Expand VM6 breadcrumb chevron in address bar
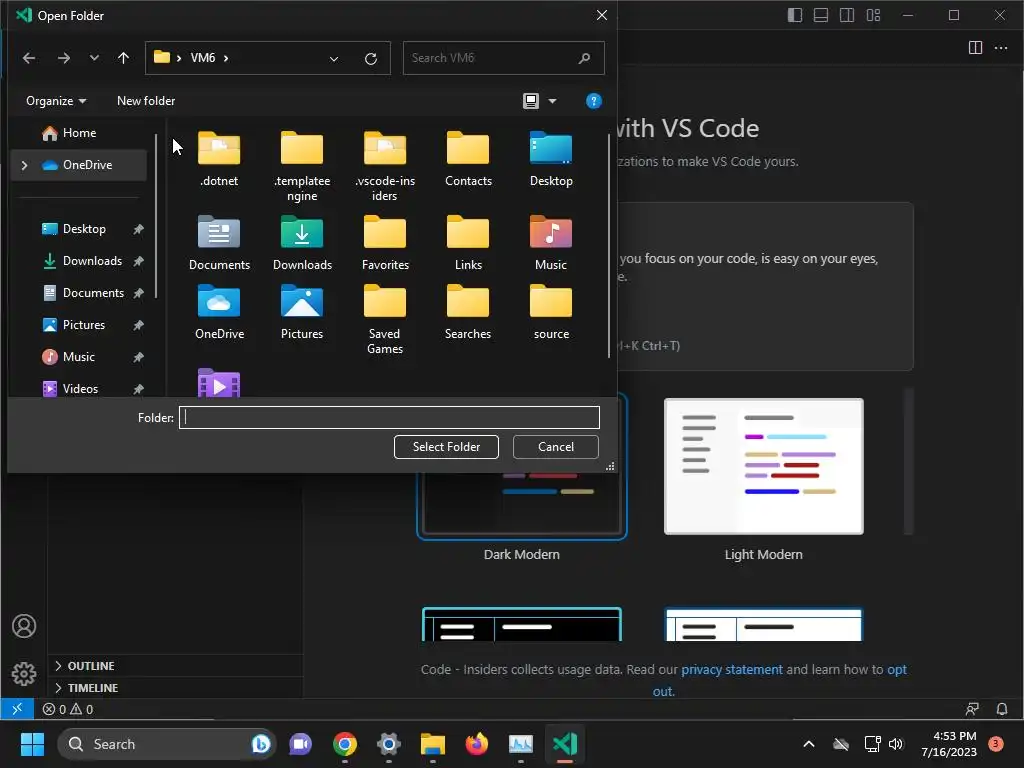The width and height of the screenshot is (1024, 768). [226, 58]
